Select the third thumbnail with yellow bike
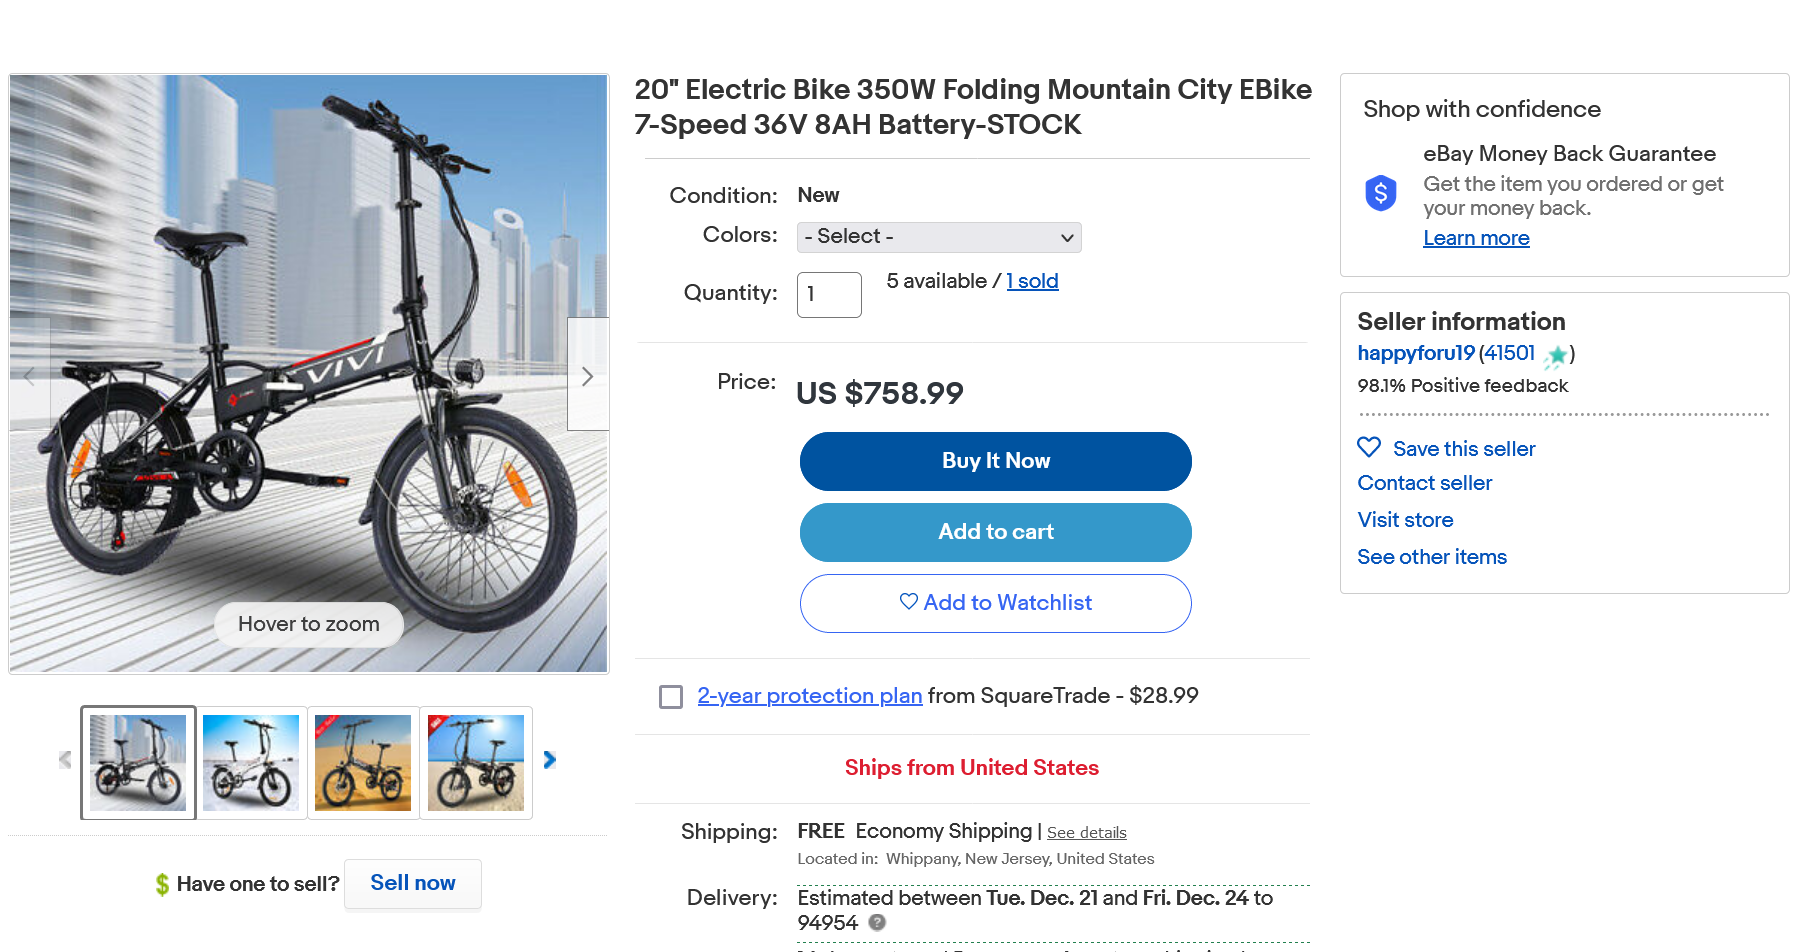 point(363,762)
